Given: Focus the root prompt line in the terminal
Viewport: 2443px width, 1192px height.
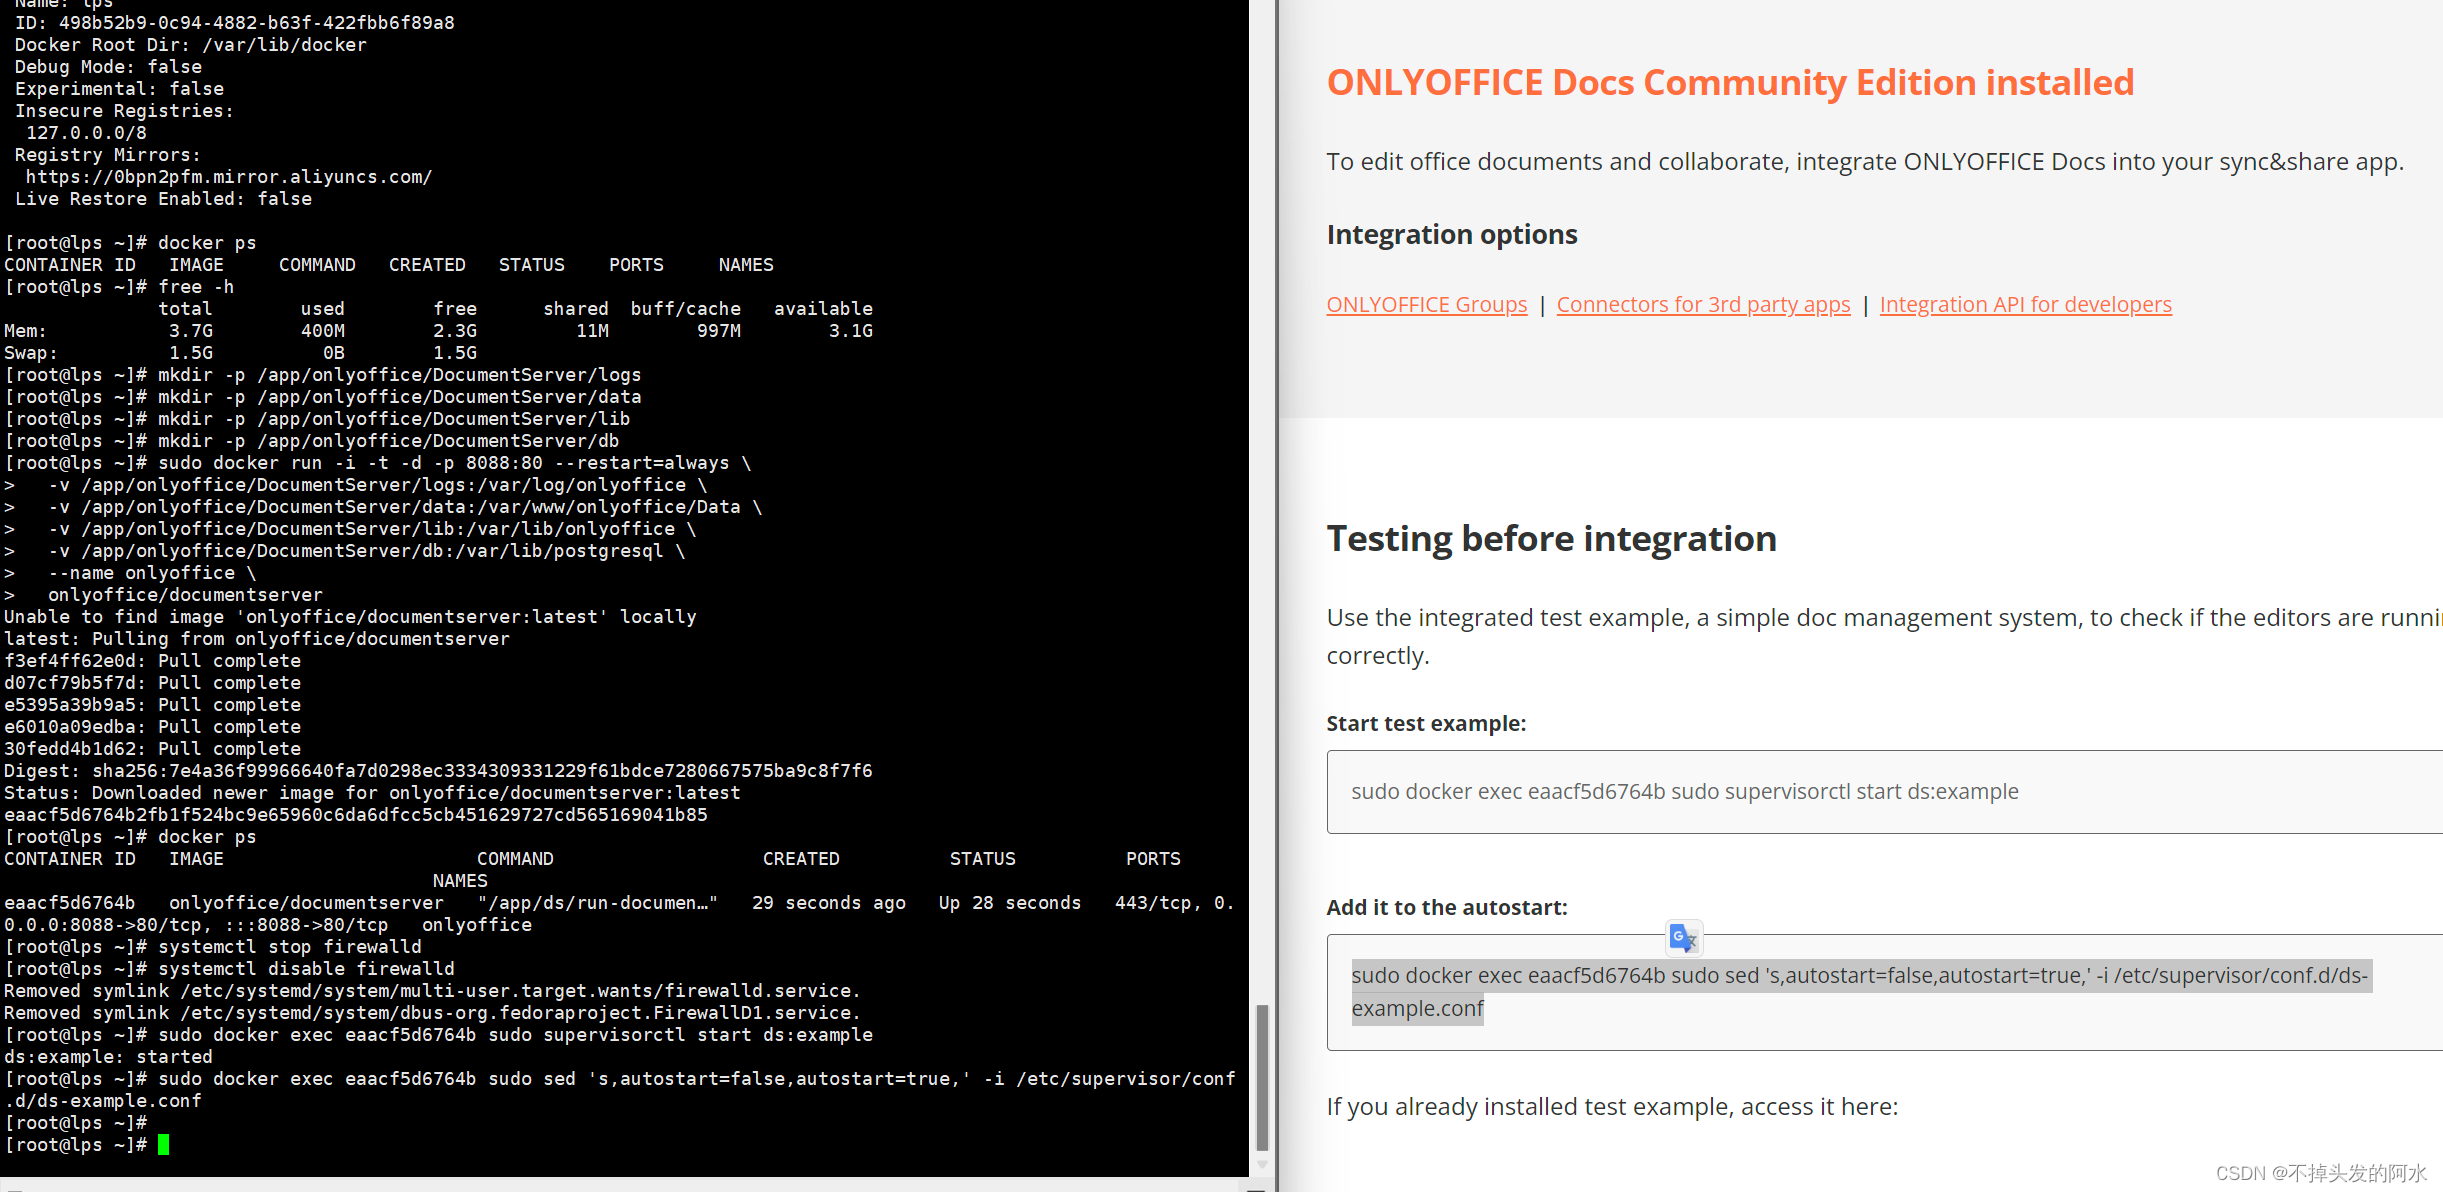Looking at the screenshot, I should click(x=75, y=1144).
